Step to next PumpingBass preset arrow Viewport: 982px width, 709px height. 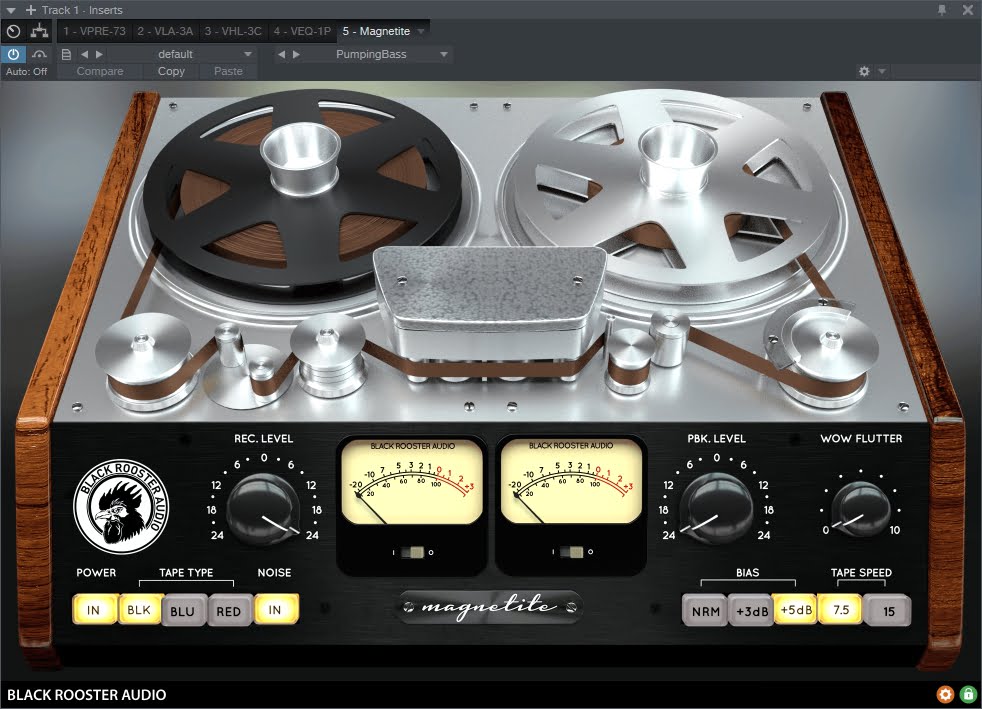[296, 54]
